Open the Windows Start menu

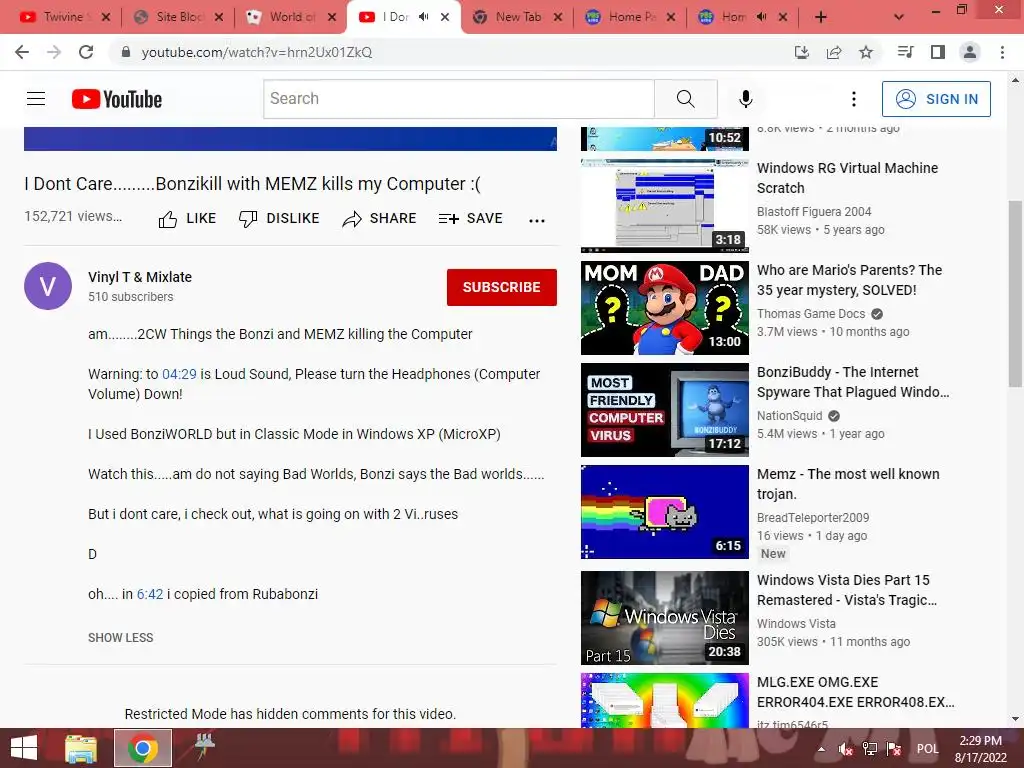(x=24, y=748)
